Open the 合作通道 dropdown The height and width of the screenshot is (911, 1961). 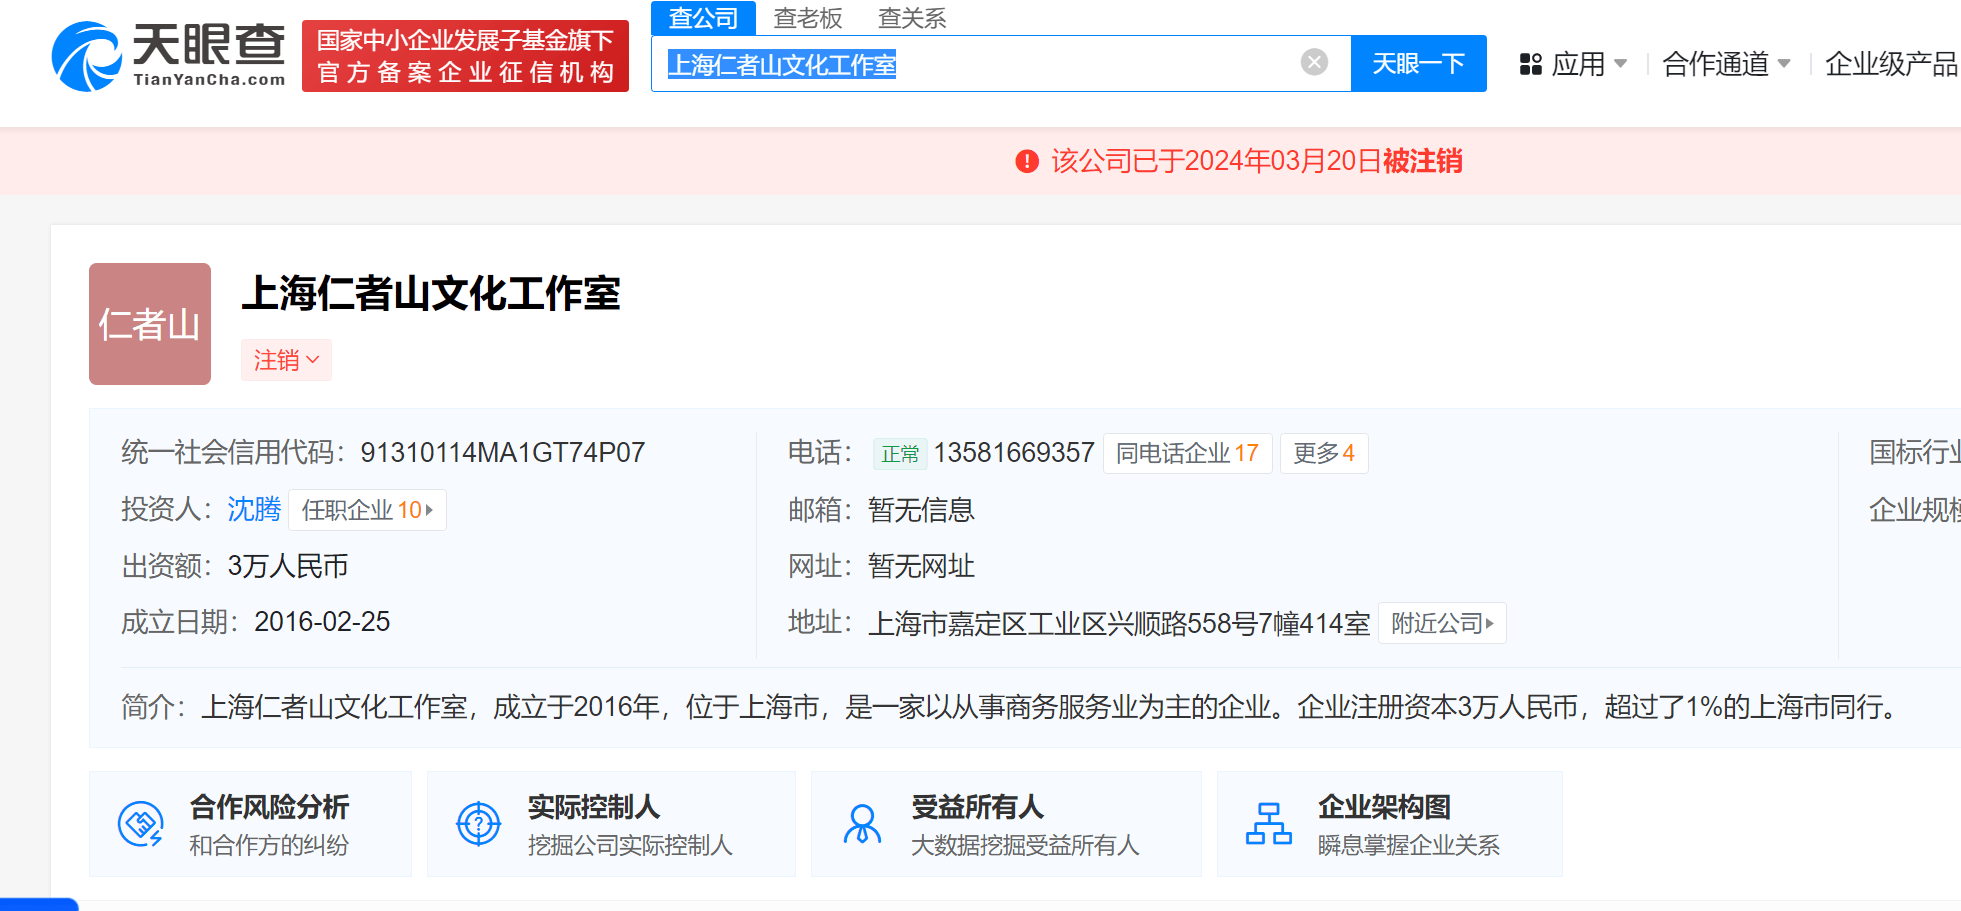click(1725, 63)
